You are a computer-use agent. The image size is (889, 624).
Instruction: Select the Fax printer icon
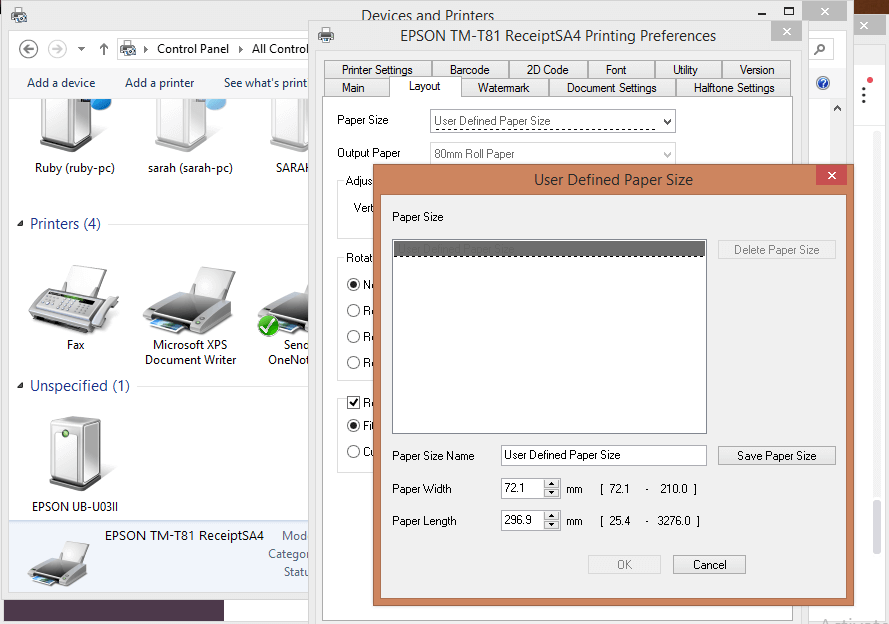[x=75, y=300]
